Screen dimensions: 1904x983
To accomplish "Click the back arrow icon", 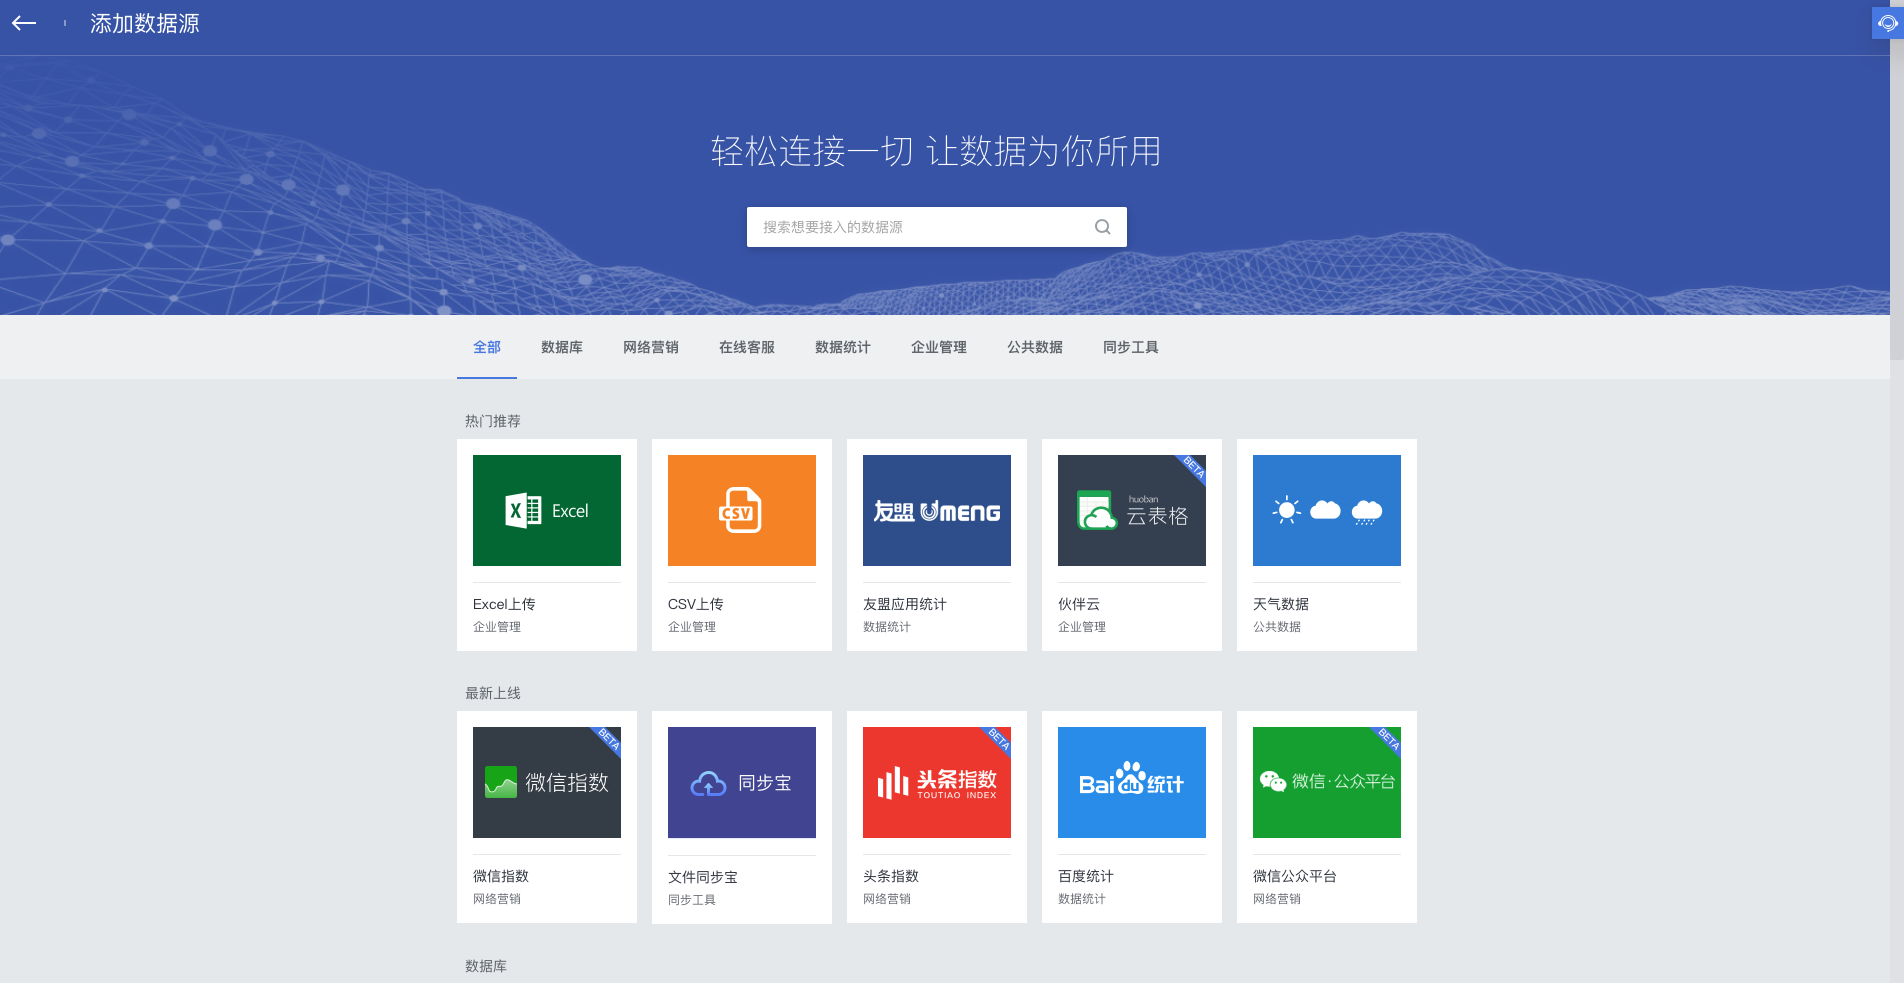I will 24,23.
